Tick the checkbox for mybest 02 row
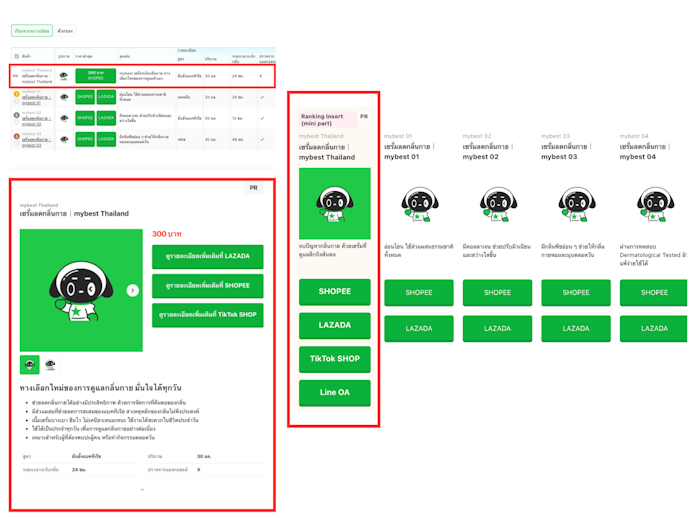The height and width of the screenshot is (518, 690). coord(17,122)
